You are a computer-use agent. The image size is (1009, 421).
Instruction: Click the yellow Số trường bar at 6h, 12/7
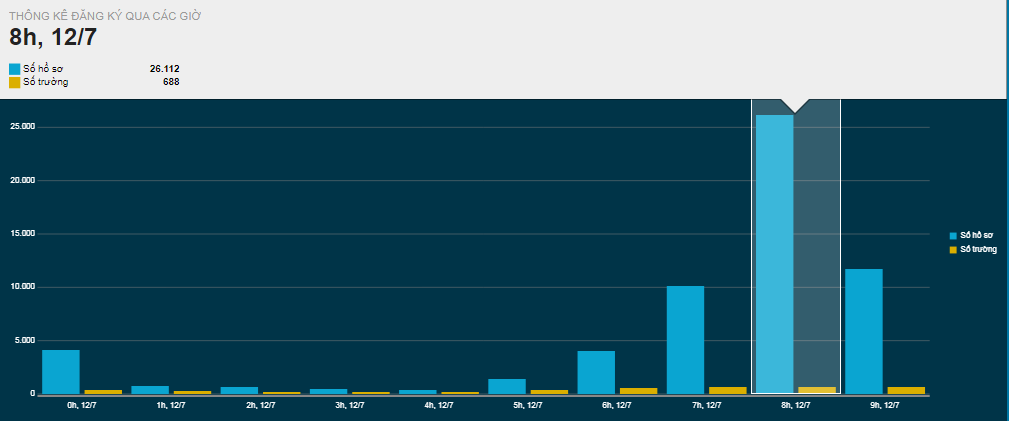pyautogui.click(x=639, y=390)
